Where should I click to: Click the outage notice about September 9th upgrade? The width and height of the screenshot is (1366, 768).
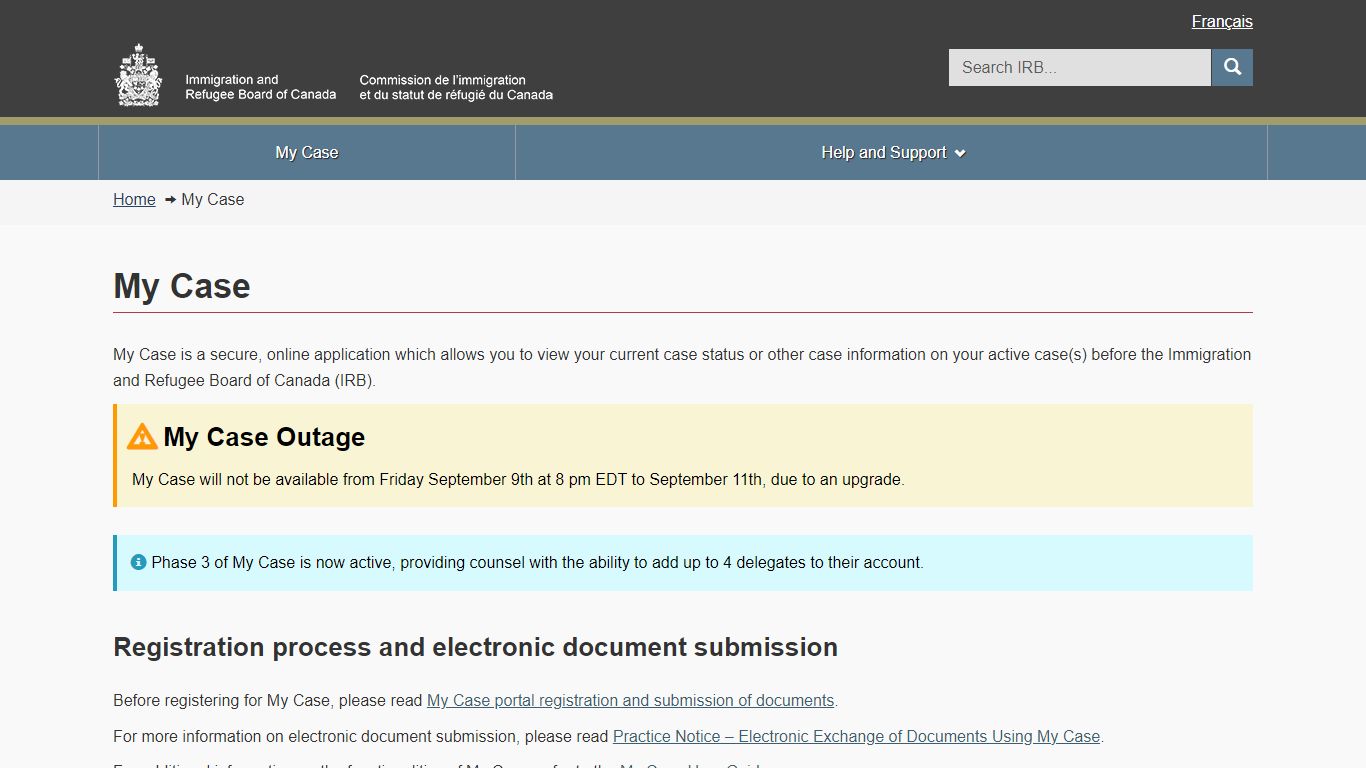click(x=518, y=479)
